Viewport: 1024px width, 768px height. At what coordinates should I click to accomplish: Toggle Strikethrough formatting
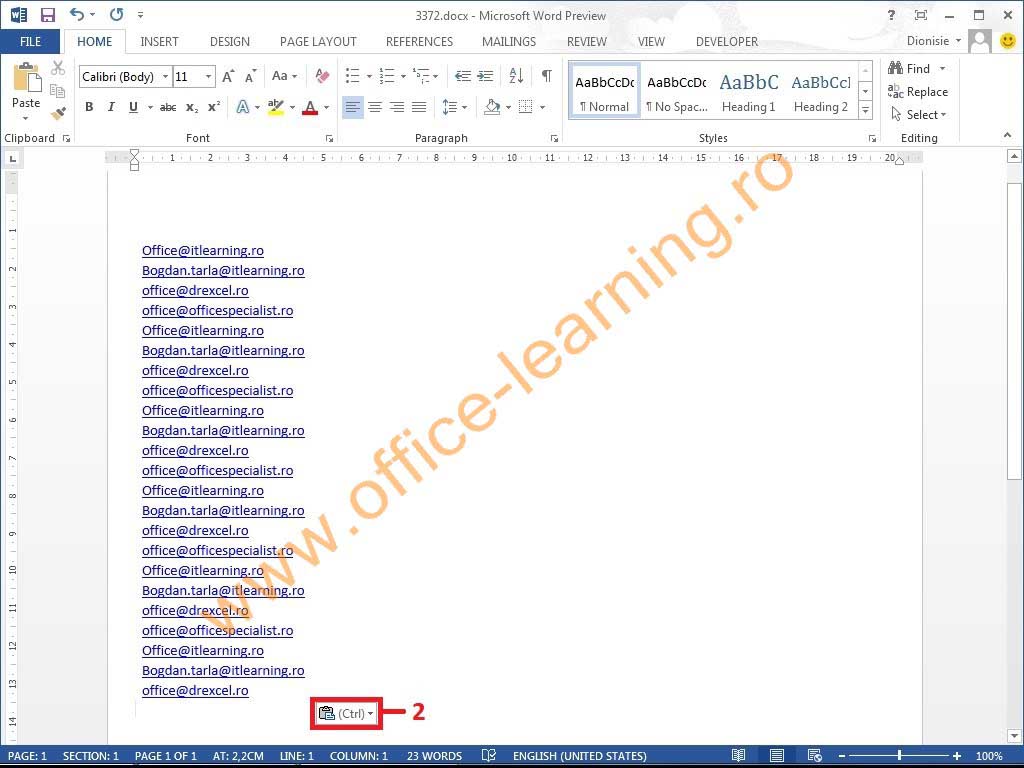click(168, 107)
